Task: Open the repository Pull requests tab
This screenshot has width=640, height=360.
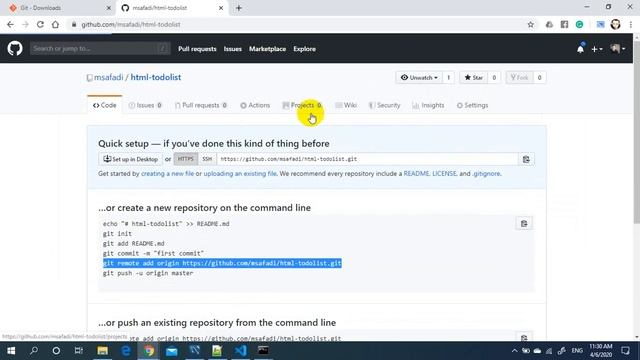Action: (201, 105)
